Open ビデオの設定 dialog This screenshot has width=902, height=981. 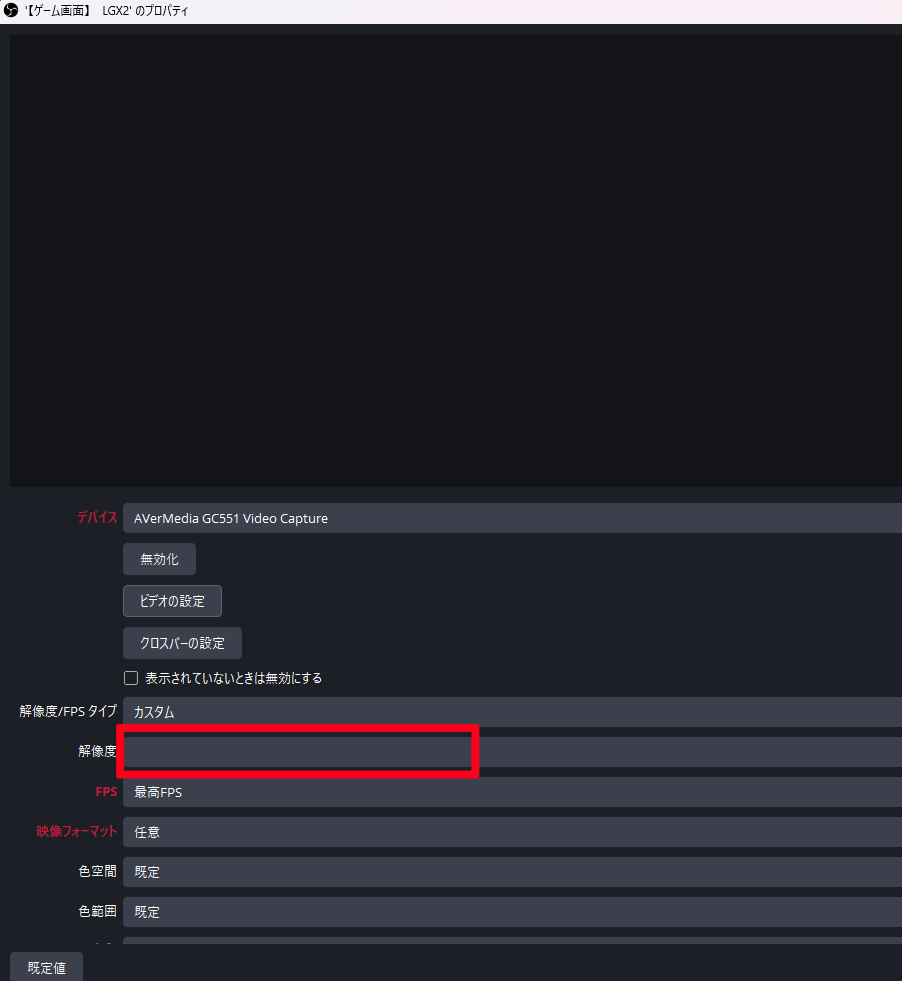tap(172, 601)
